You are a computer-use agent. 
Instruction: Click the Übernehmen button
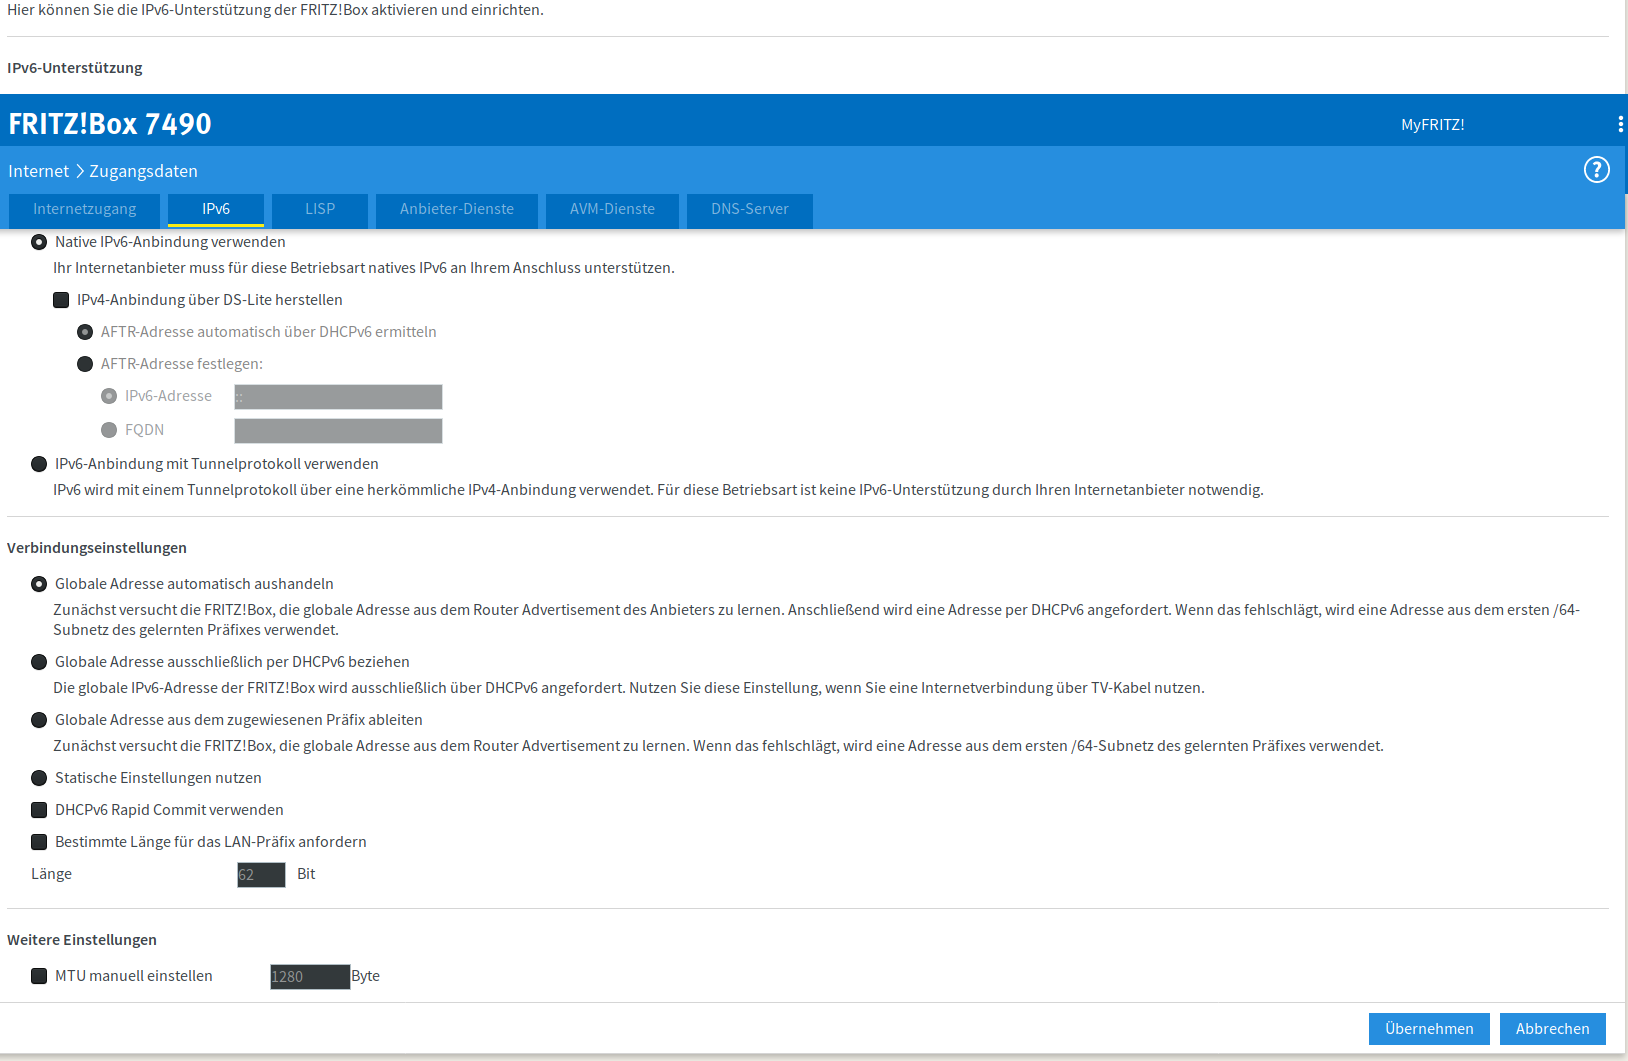coord(1429,1029)
